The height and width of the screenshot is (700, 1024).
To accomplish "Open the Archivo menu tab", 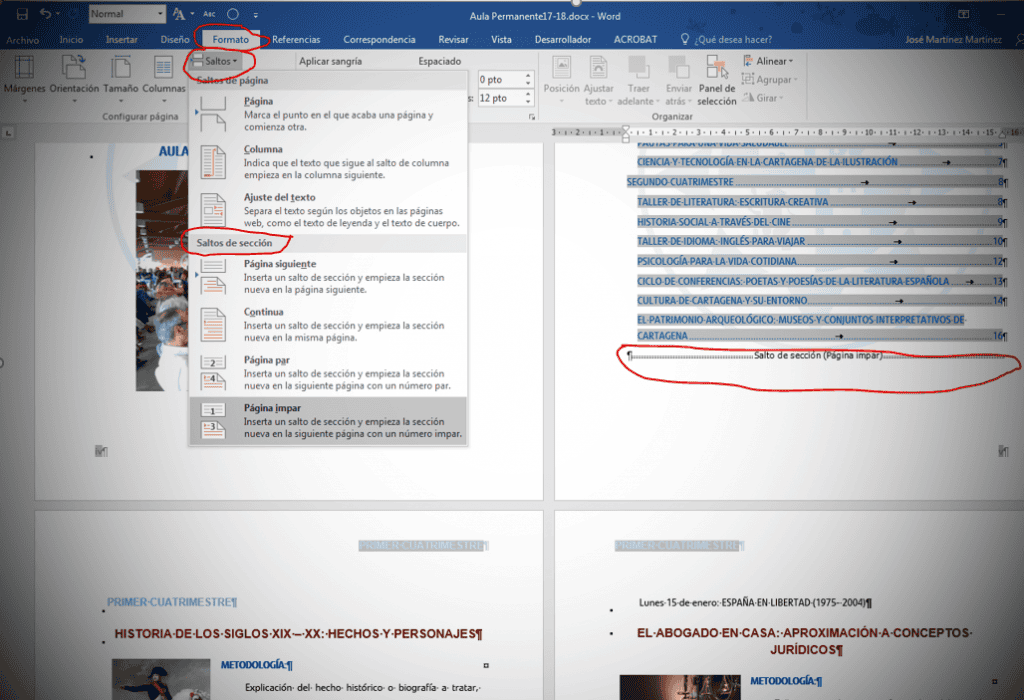I will pyautogui.click(x=23, y=40).
